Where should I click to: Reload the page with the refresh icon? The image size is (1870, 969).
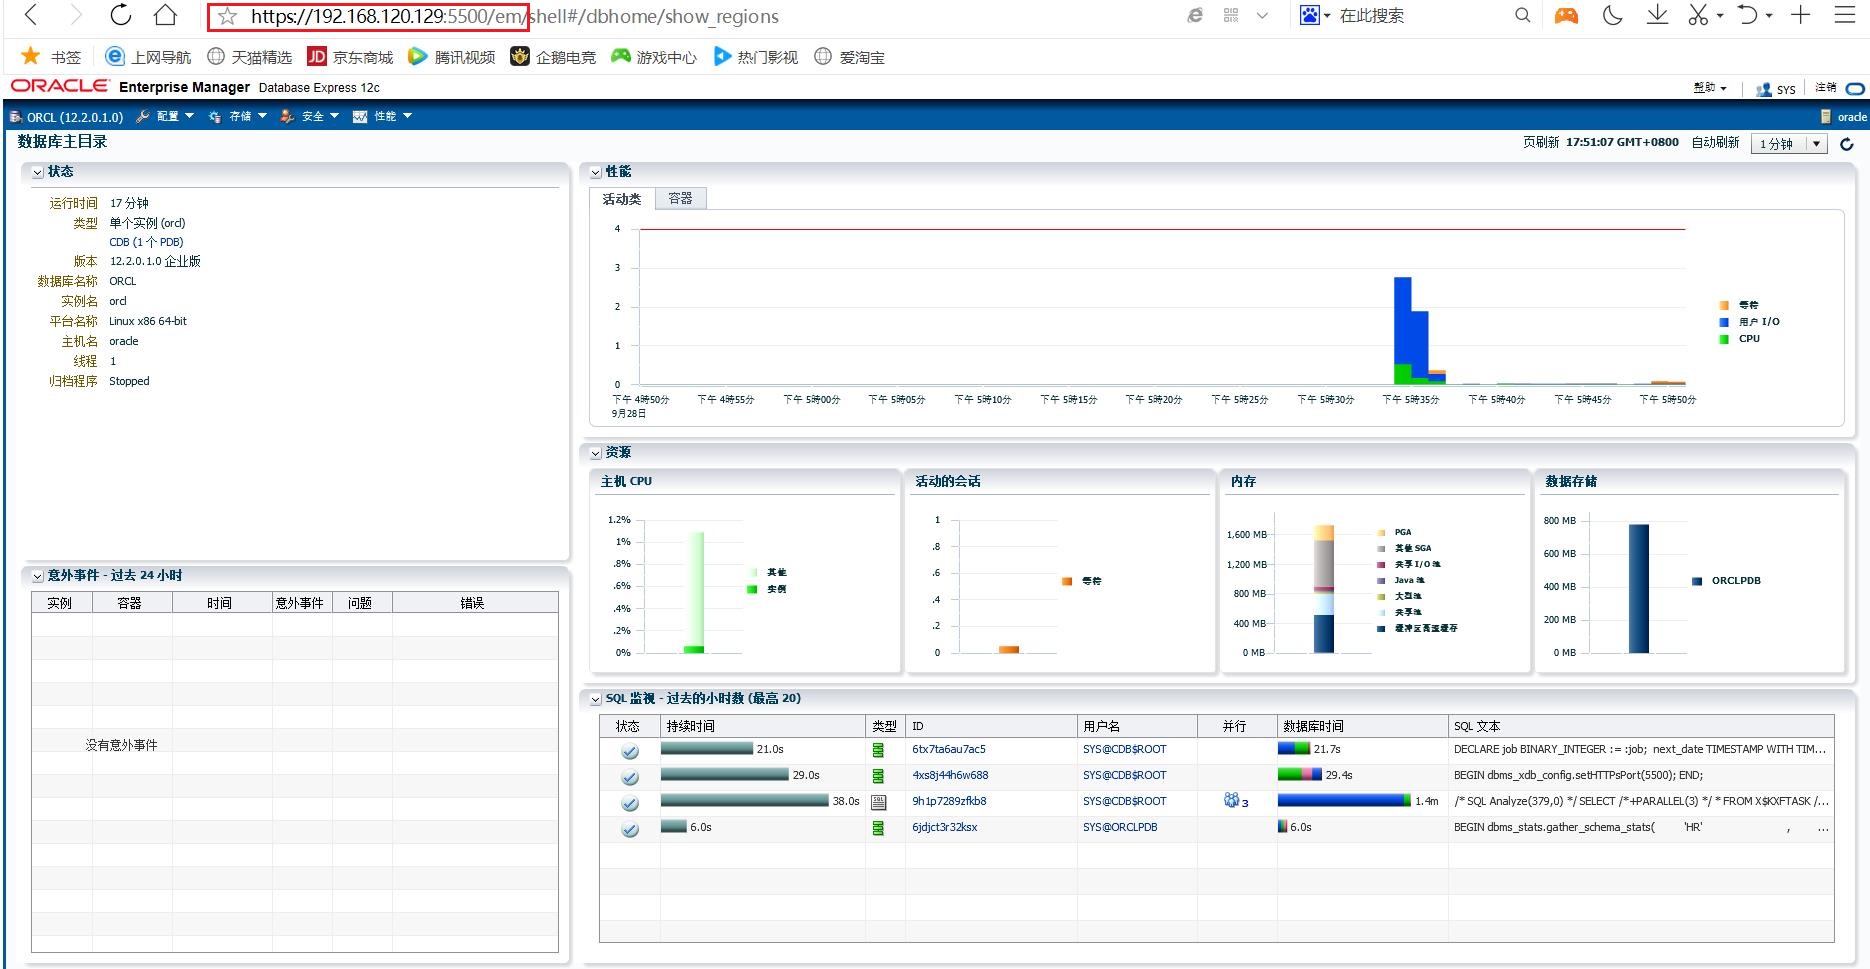click(x=120, y=15)
